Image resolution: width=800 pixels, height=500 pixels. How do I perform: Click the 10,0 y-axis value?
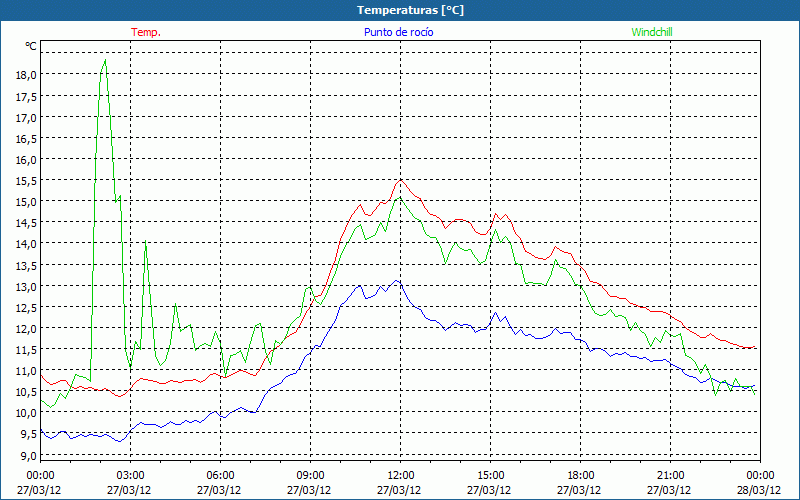(x=27, y=412)
